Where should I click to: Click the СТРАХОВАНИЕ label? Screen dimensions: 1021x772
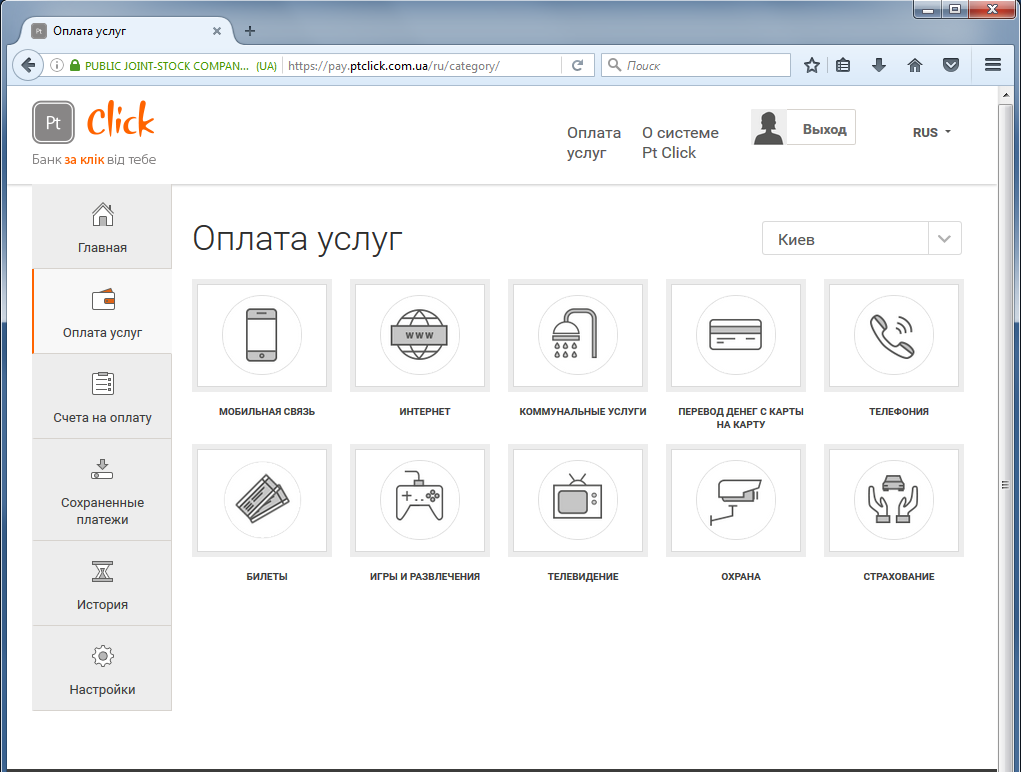[899, 576]
